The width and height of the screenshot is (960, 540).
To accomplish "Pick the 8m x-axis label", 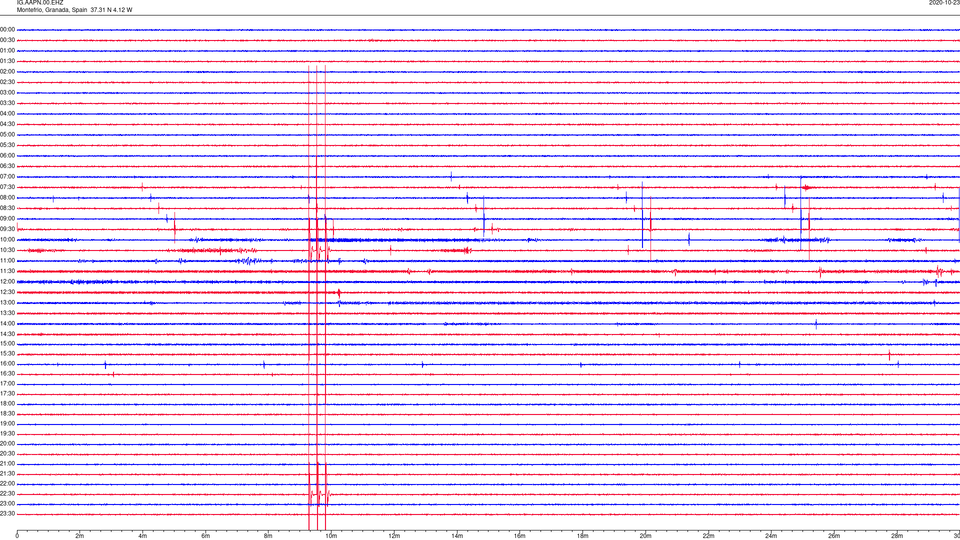I will pyautogui.click(x=268, y=536).
